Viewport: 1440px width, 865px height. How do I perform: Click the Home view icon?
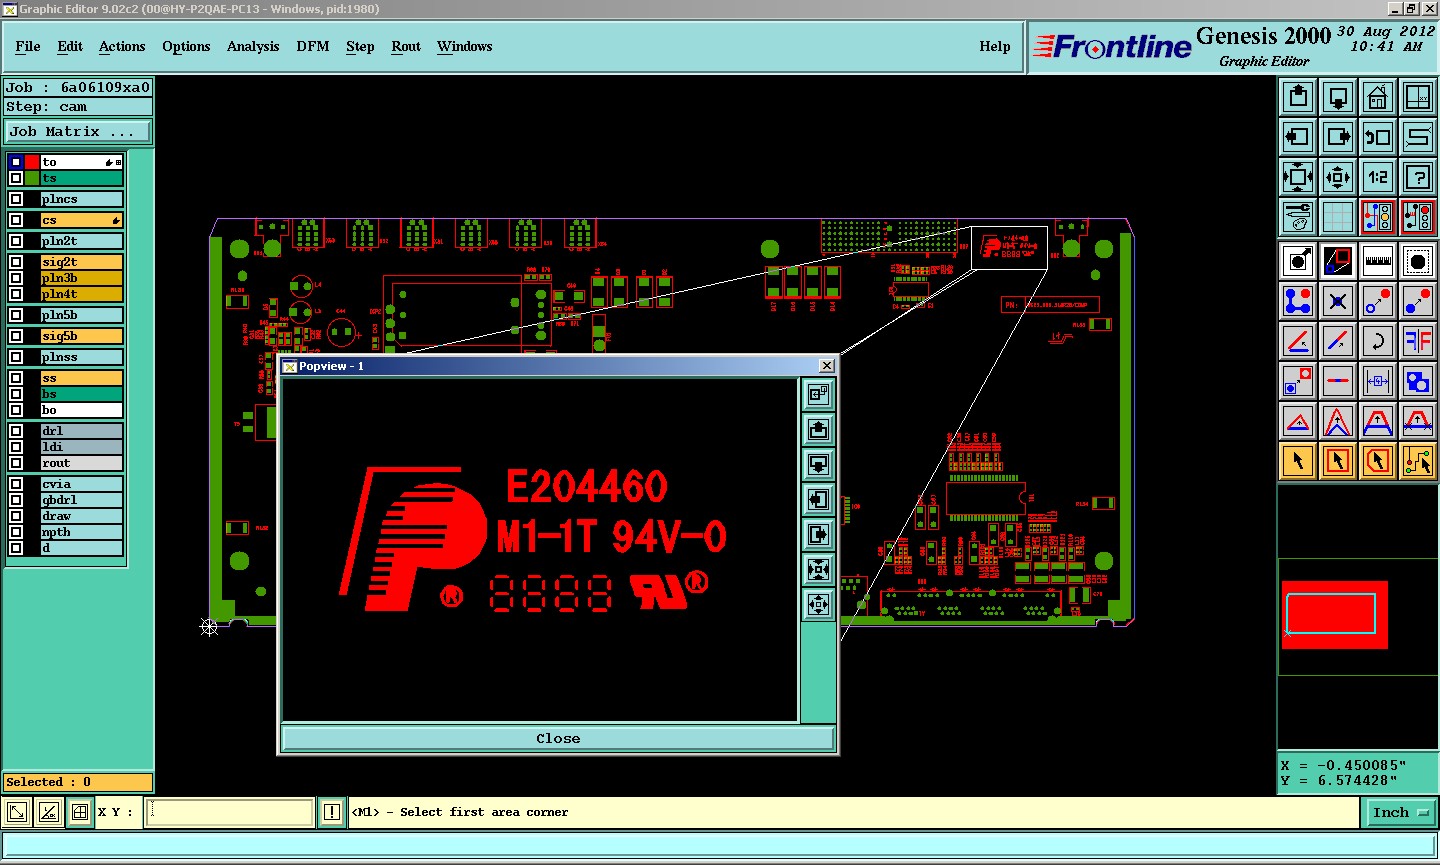point(1378,97)
